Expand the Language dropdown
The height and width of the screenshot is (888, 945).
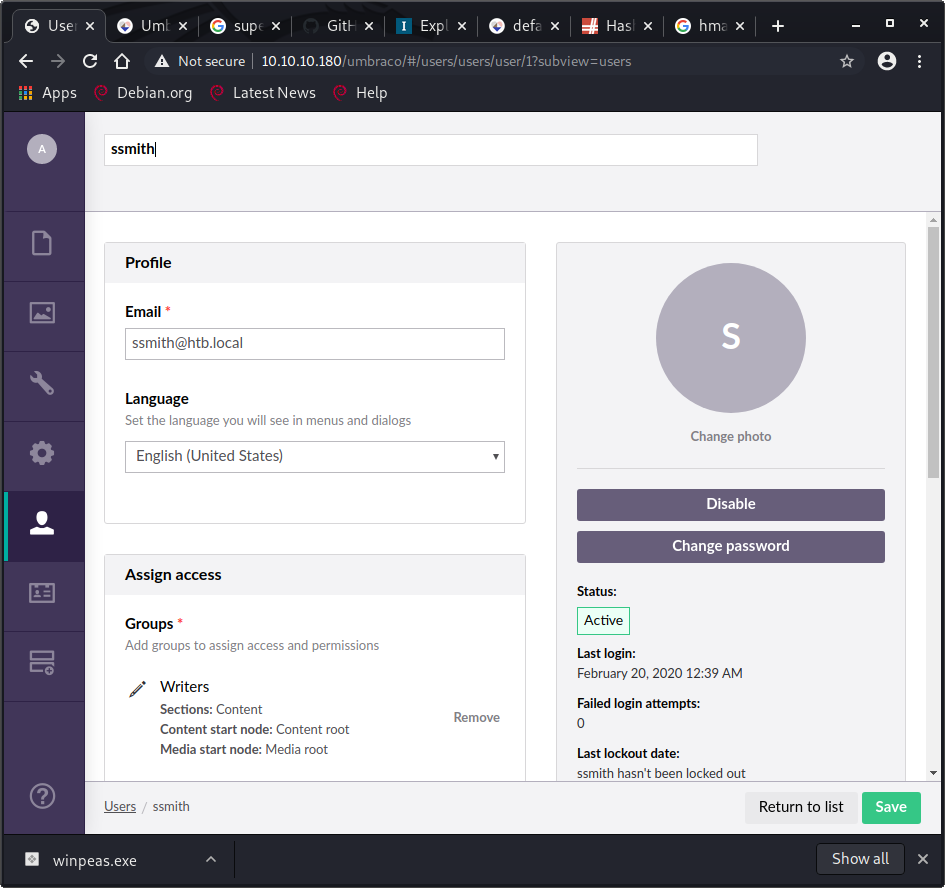tap(314, 456)
